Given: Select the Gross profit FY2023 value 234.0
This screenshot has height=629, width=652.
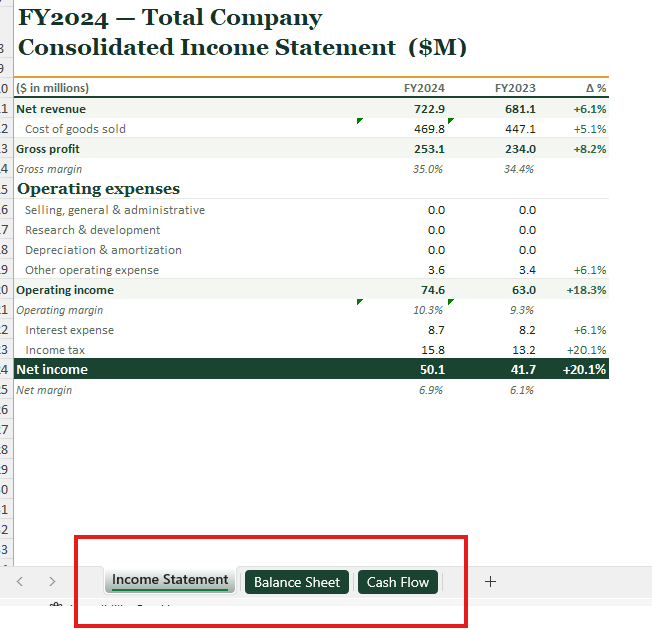Looking at the screenshot, I should 520,149.
